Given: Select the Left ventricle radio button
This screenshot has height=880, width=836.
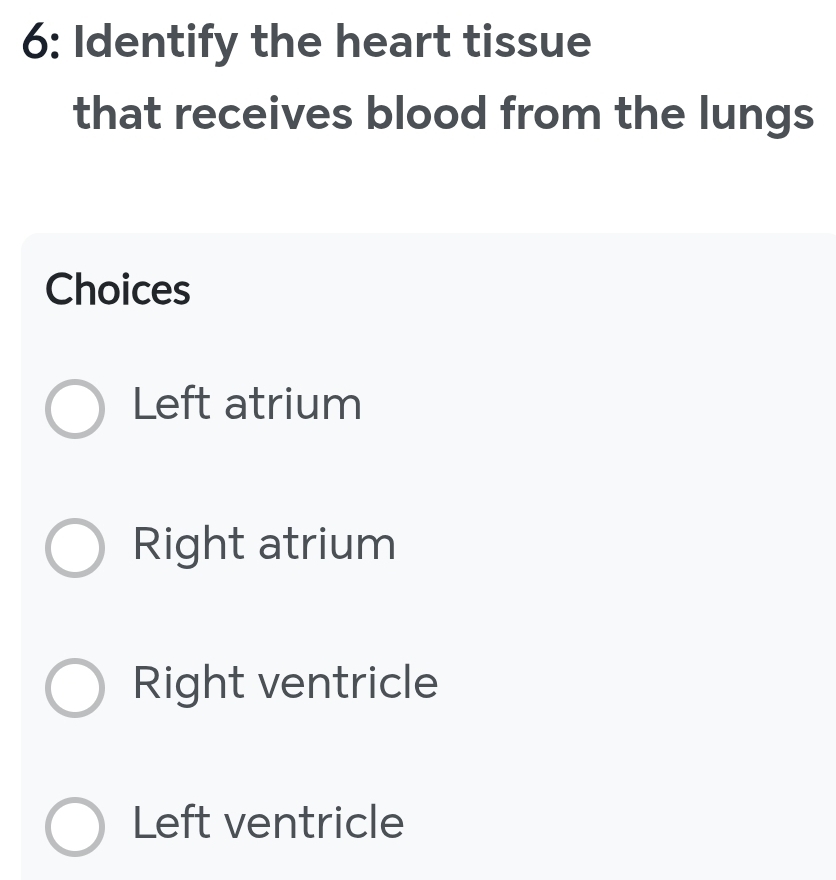Looking at the screenshot, I should tap(75, 827).
